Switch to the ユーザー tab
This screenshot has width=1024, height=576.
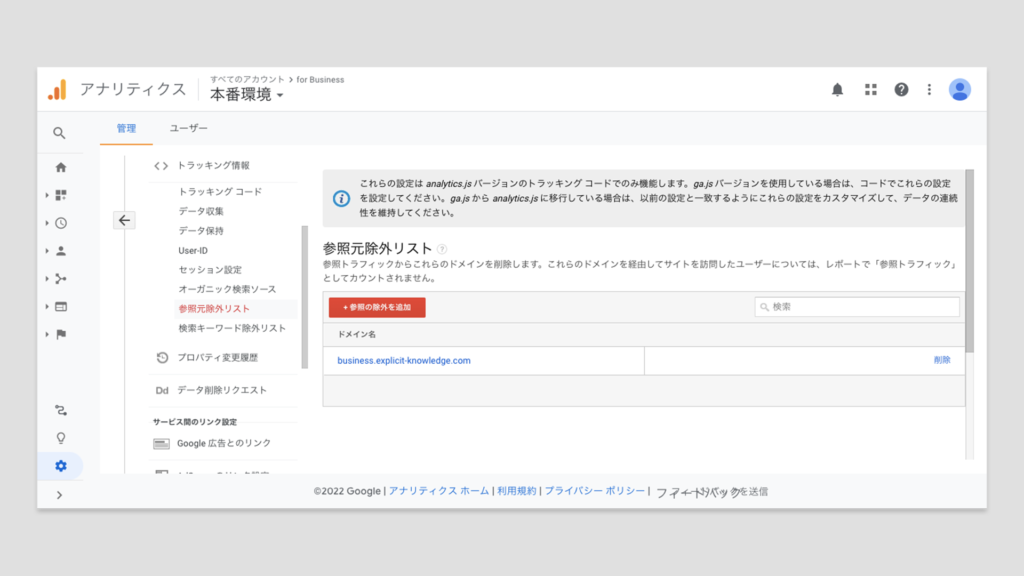[189, 129]
